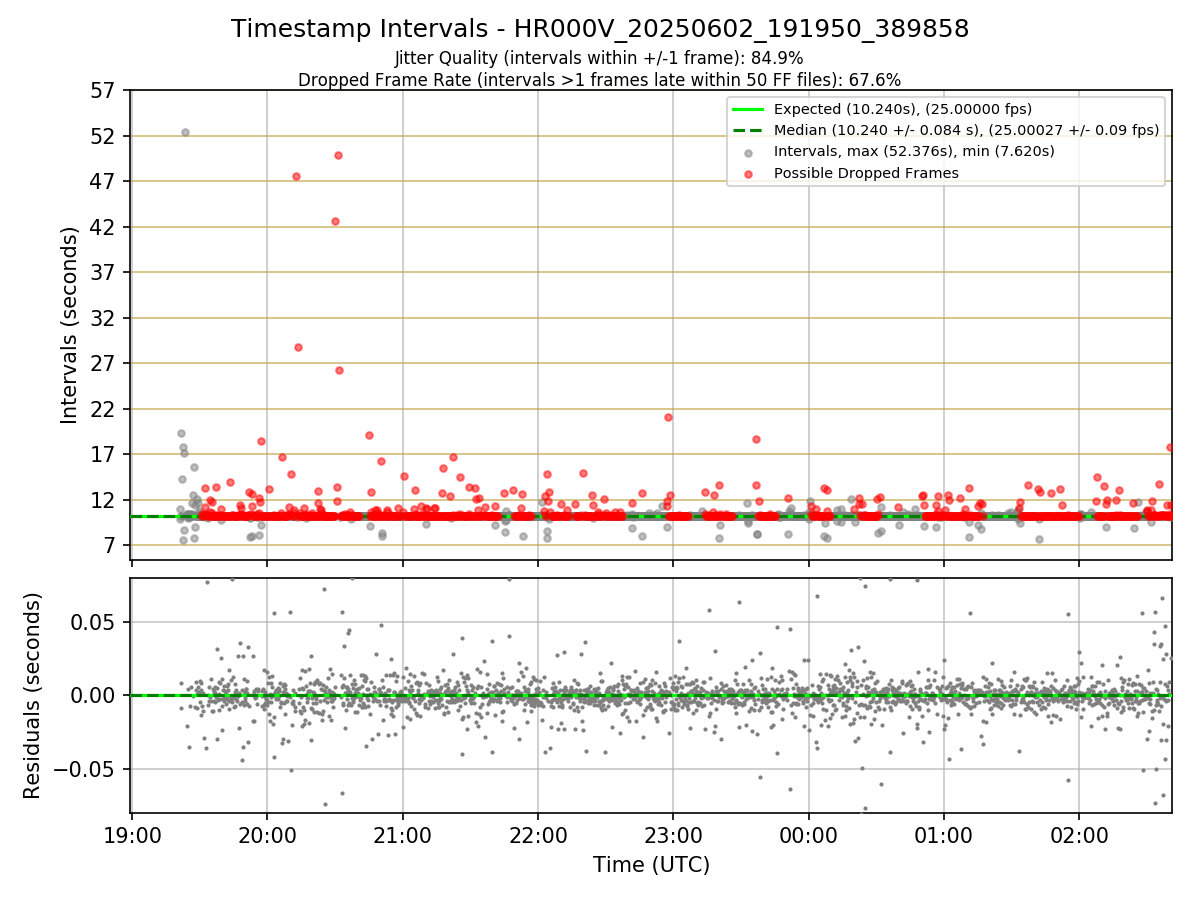
Task: Click the 12 y-axis tick label
Action: [x=104, y=500]
